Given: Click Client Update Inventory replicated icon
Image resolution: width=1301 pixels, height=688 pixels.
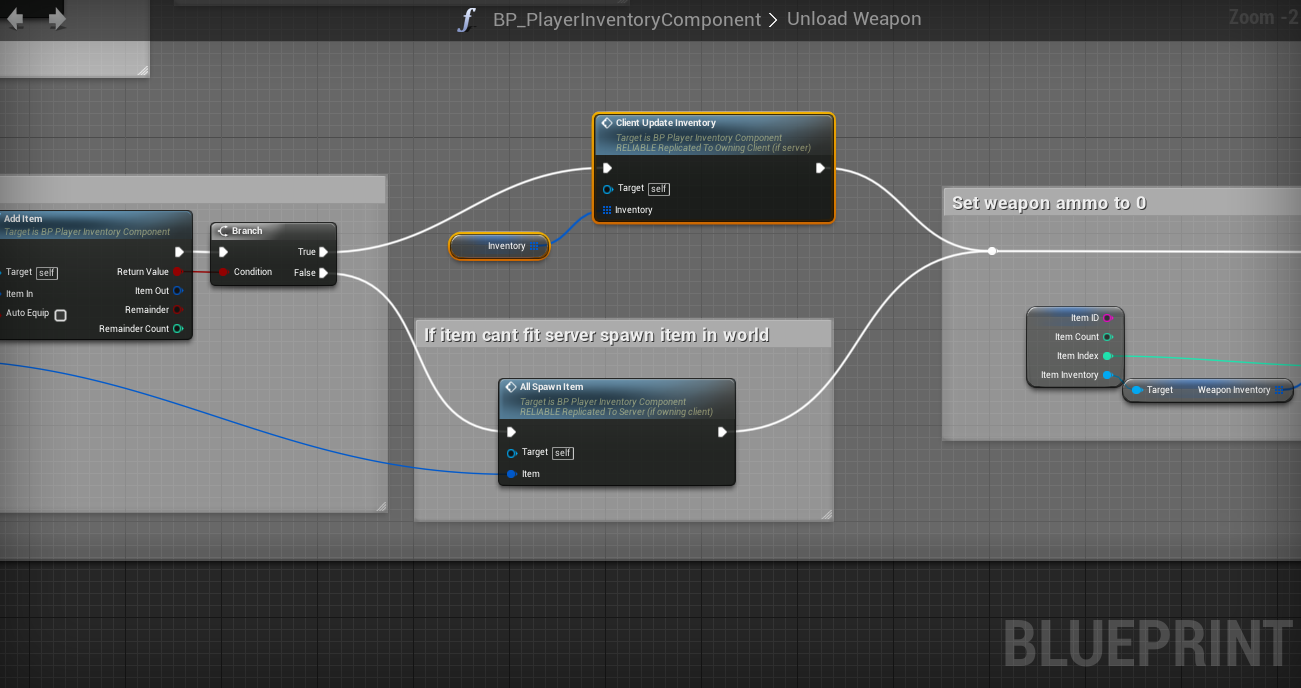Looking at the screenshot, I should [x=606, y=123].
